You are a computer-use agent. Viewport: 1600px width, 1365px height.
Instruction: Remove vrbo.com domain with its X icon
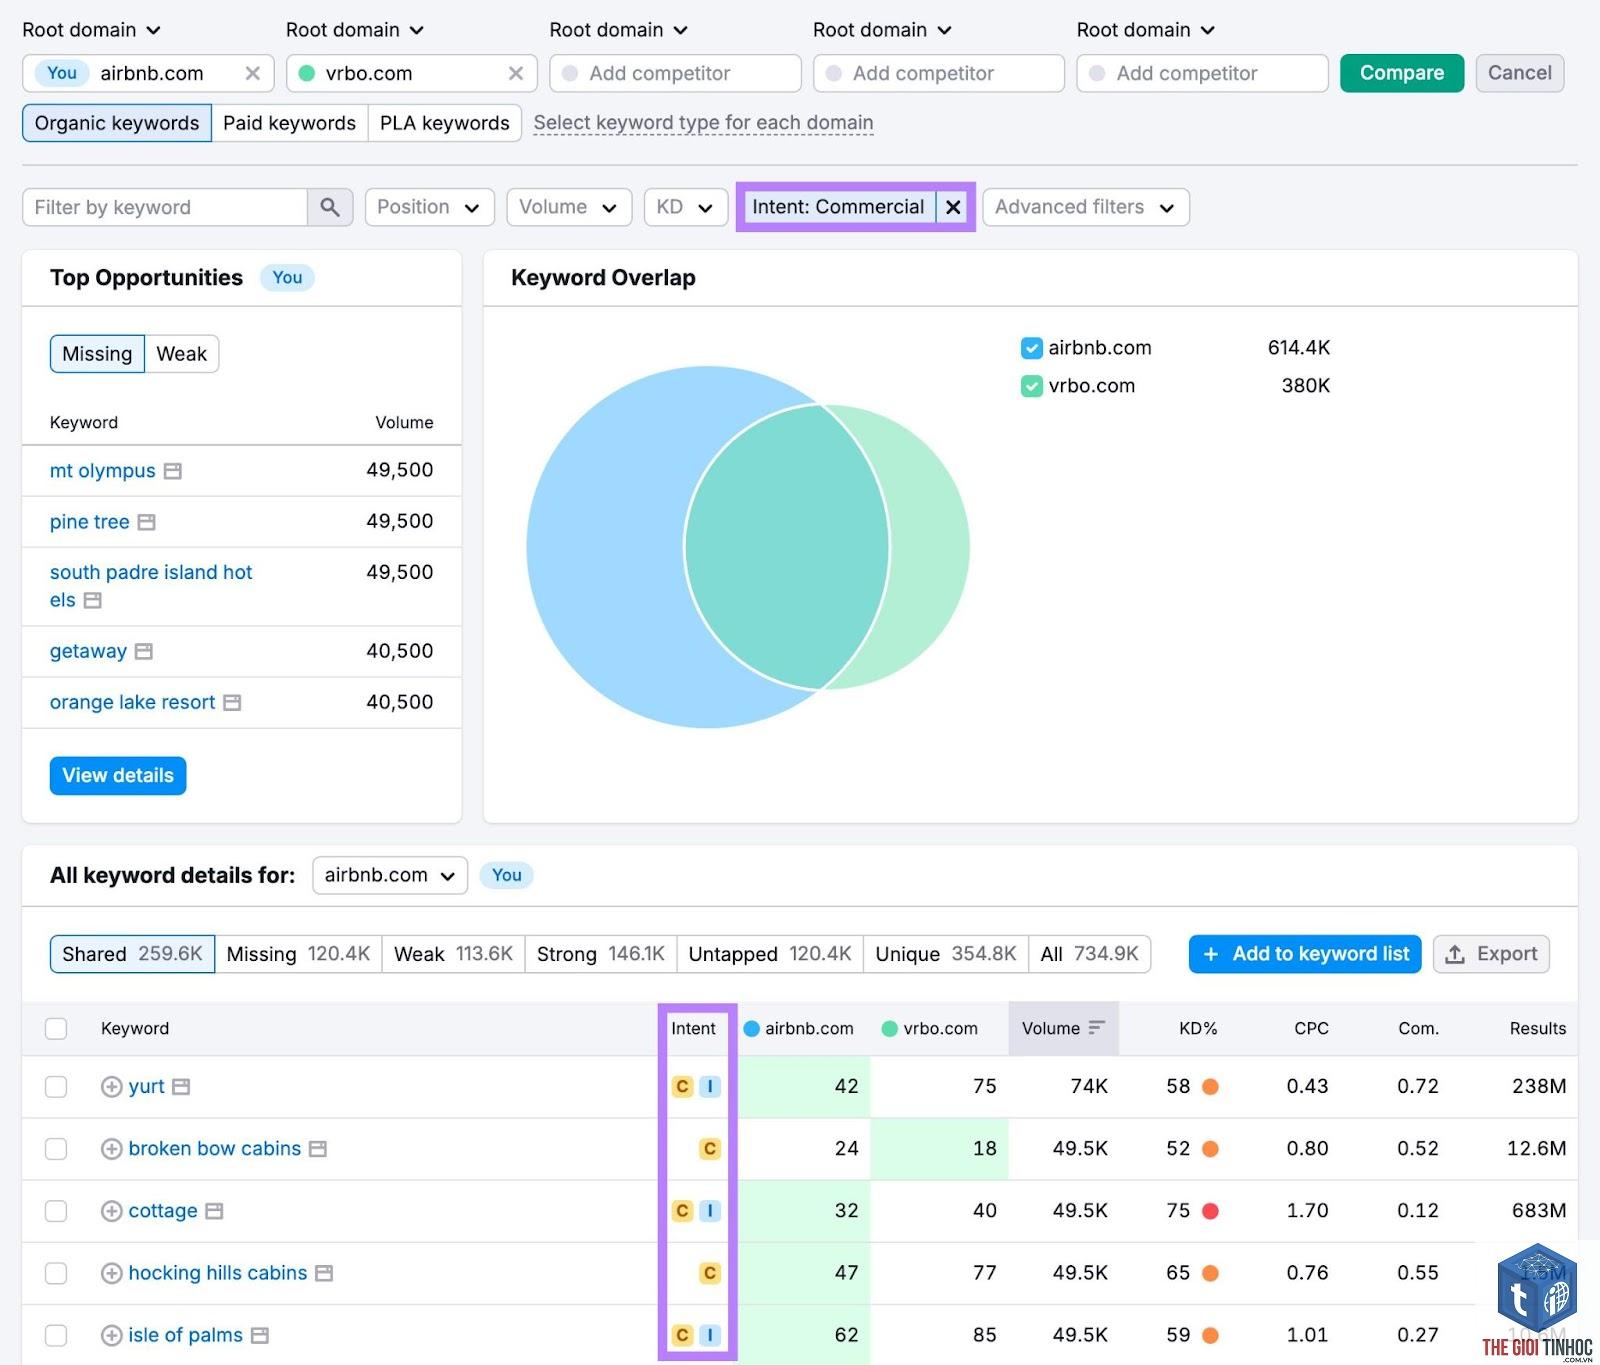click(x=516, y=73)
